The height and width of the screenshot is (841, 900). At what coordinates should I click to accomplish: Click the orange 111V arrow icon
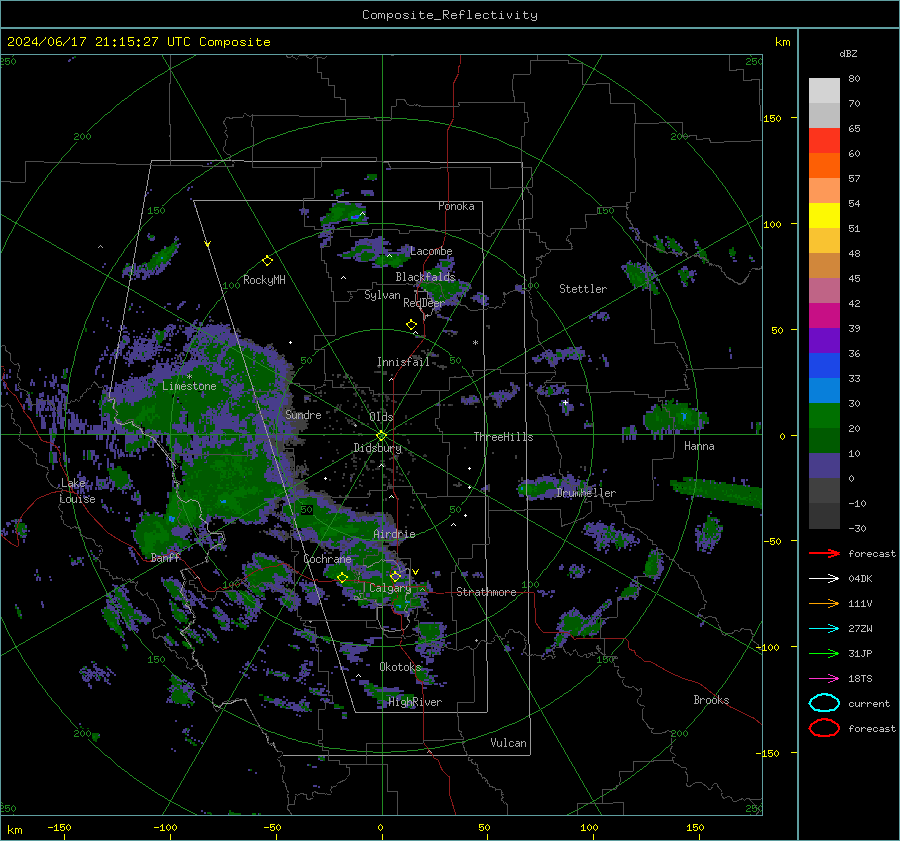pyautogui.click(x=824, y=603)
